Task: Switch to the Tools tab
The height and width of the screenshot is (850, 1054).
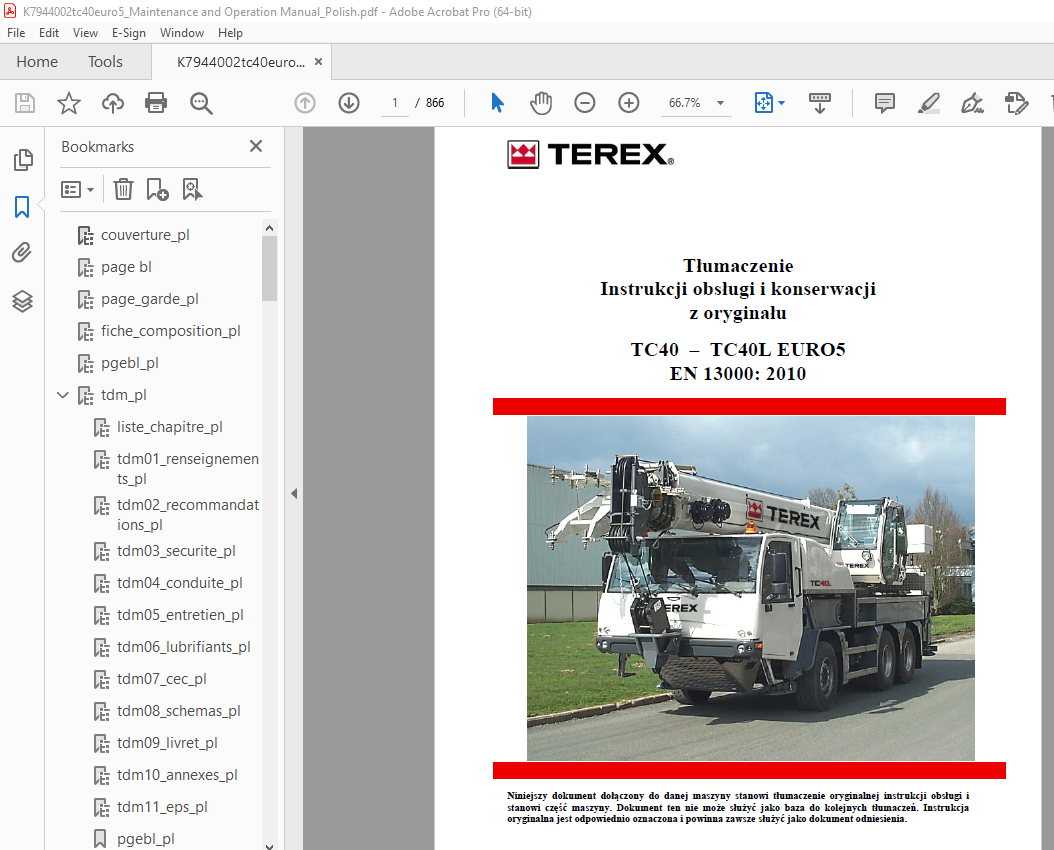Action: 106,62
